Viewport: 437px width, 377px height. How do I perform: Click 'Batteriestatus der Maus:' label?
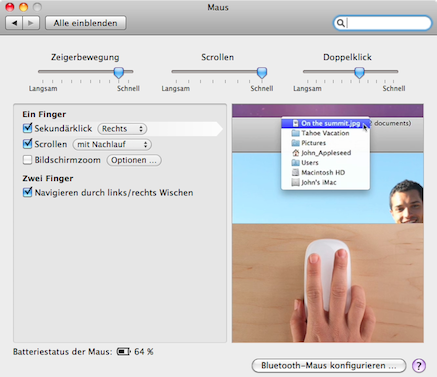(x=63, y=352)
